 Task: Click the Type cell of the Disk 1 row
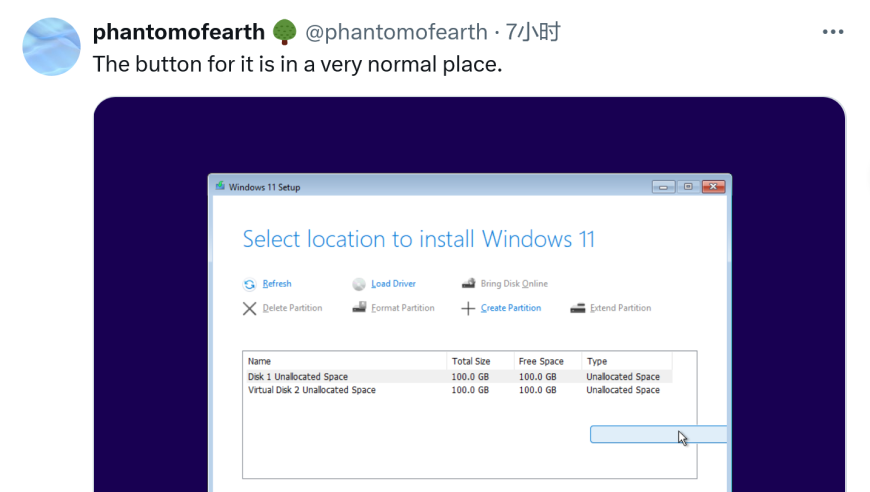coord(623,377)
